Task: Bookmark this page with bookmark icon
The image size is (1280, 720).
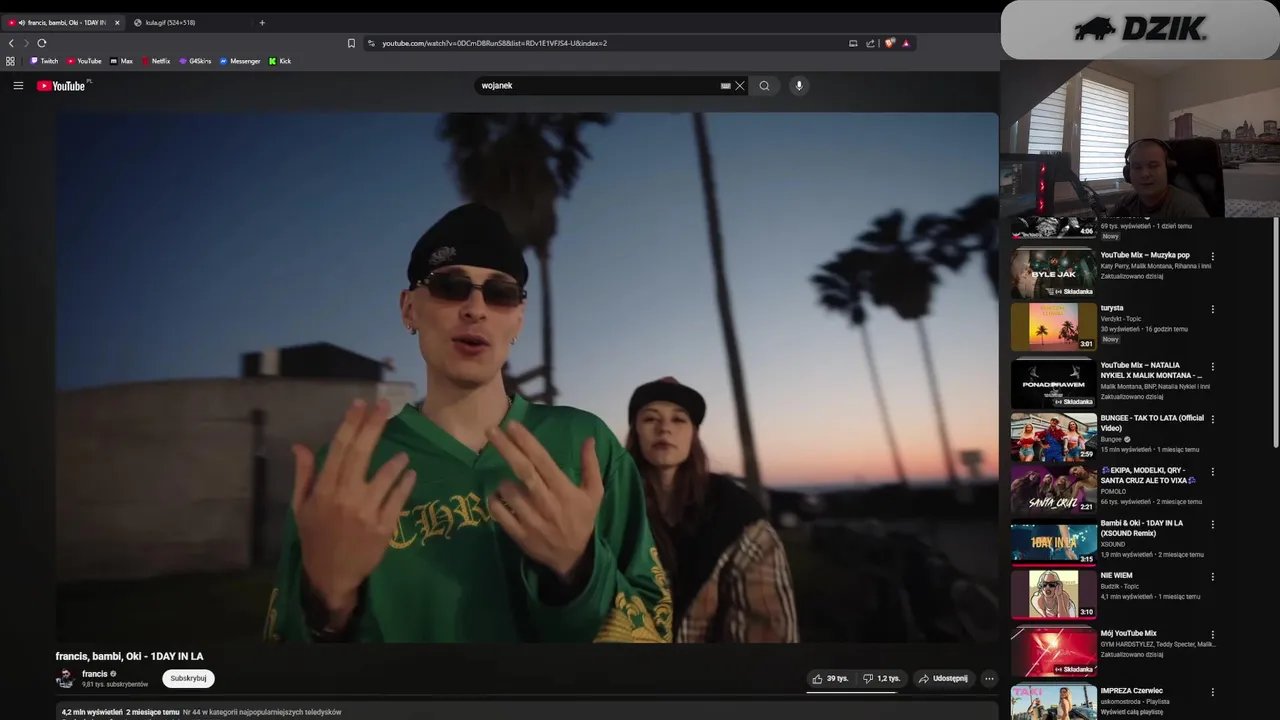Action: pyautogui.click(x=351, y=43)
